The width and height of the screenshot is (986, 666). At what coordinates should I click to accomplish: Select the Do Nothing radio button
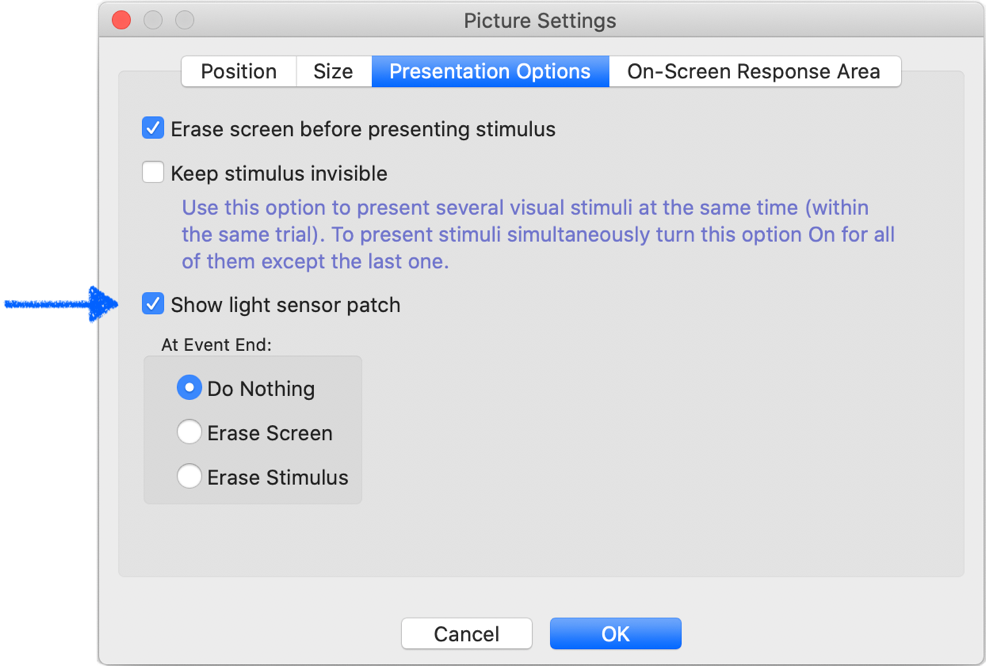189,387
